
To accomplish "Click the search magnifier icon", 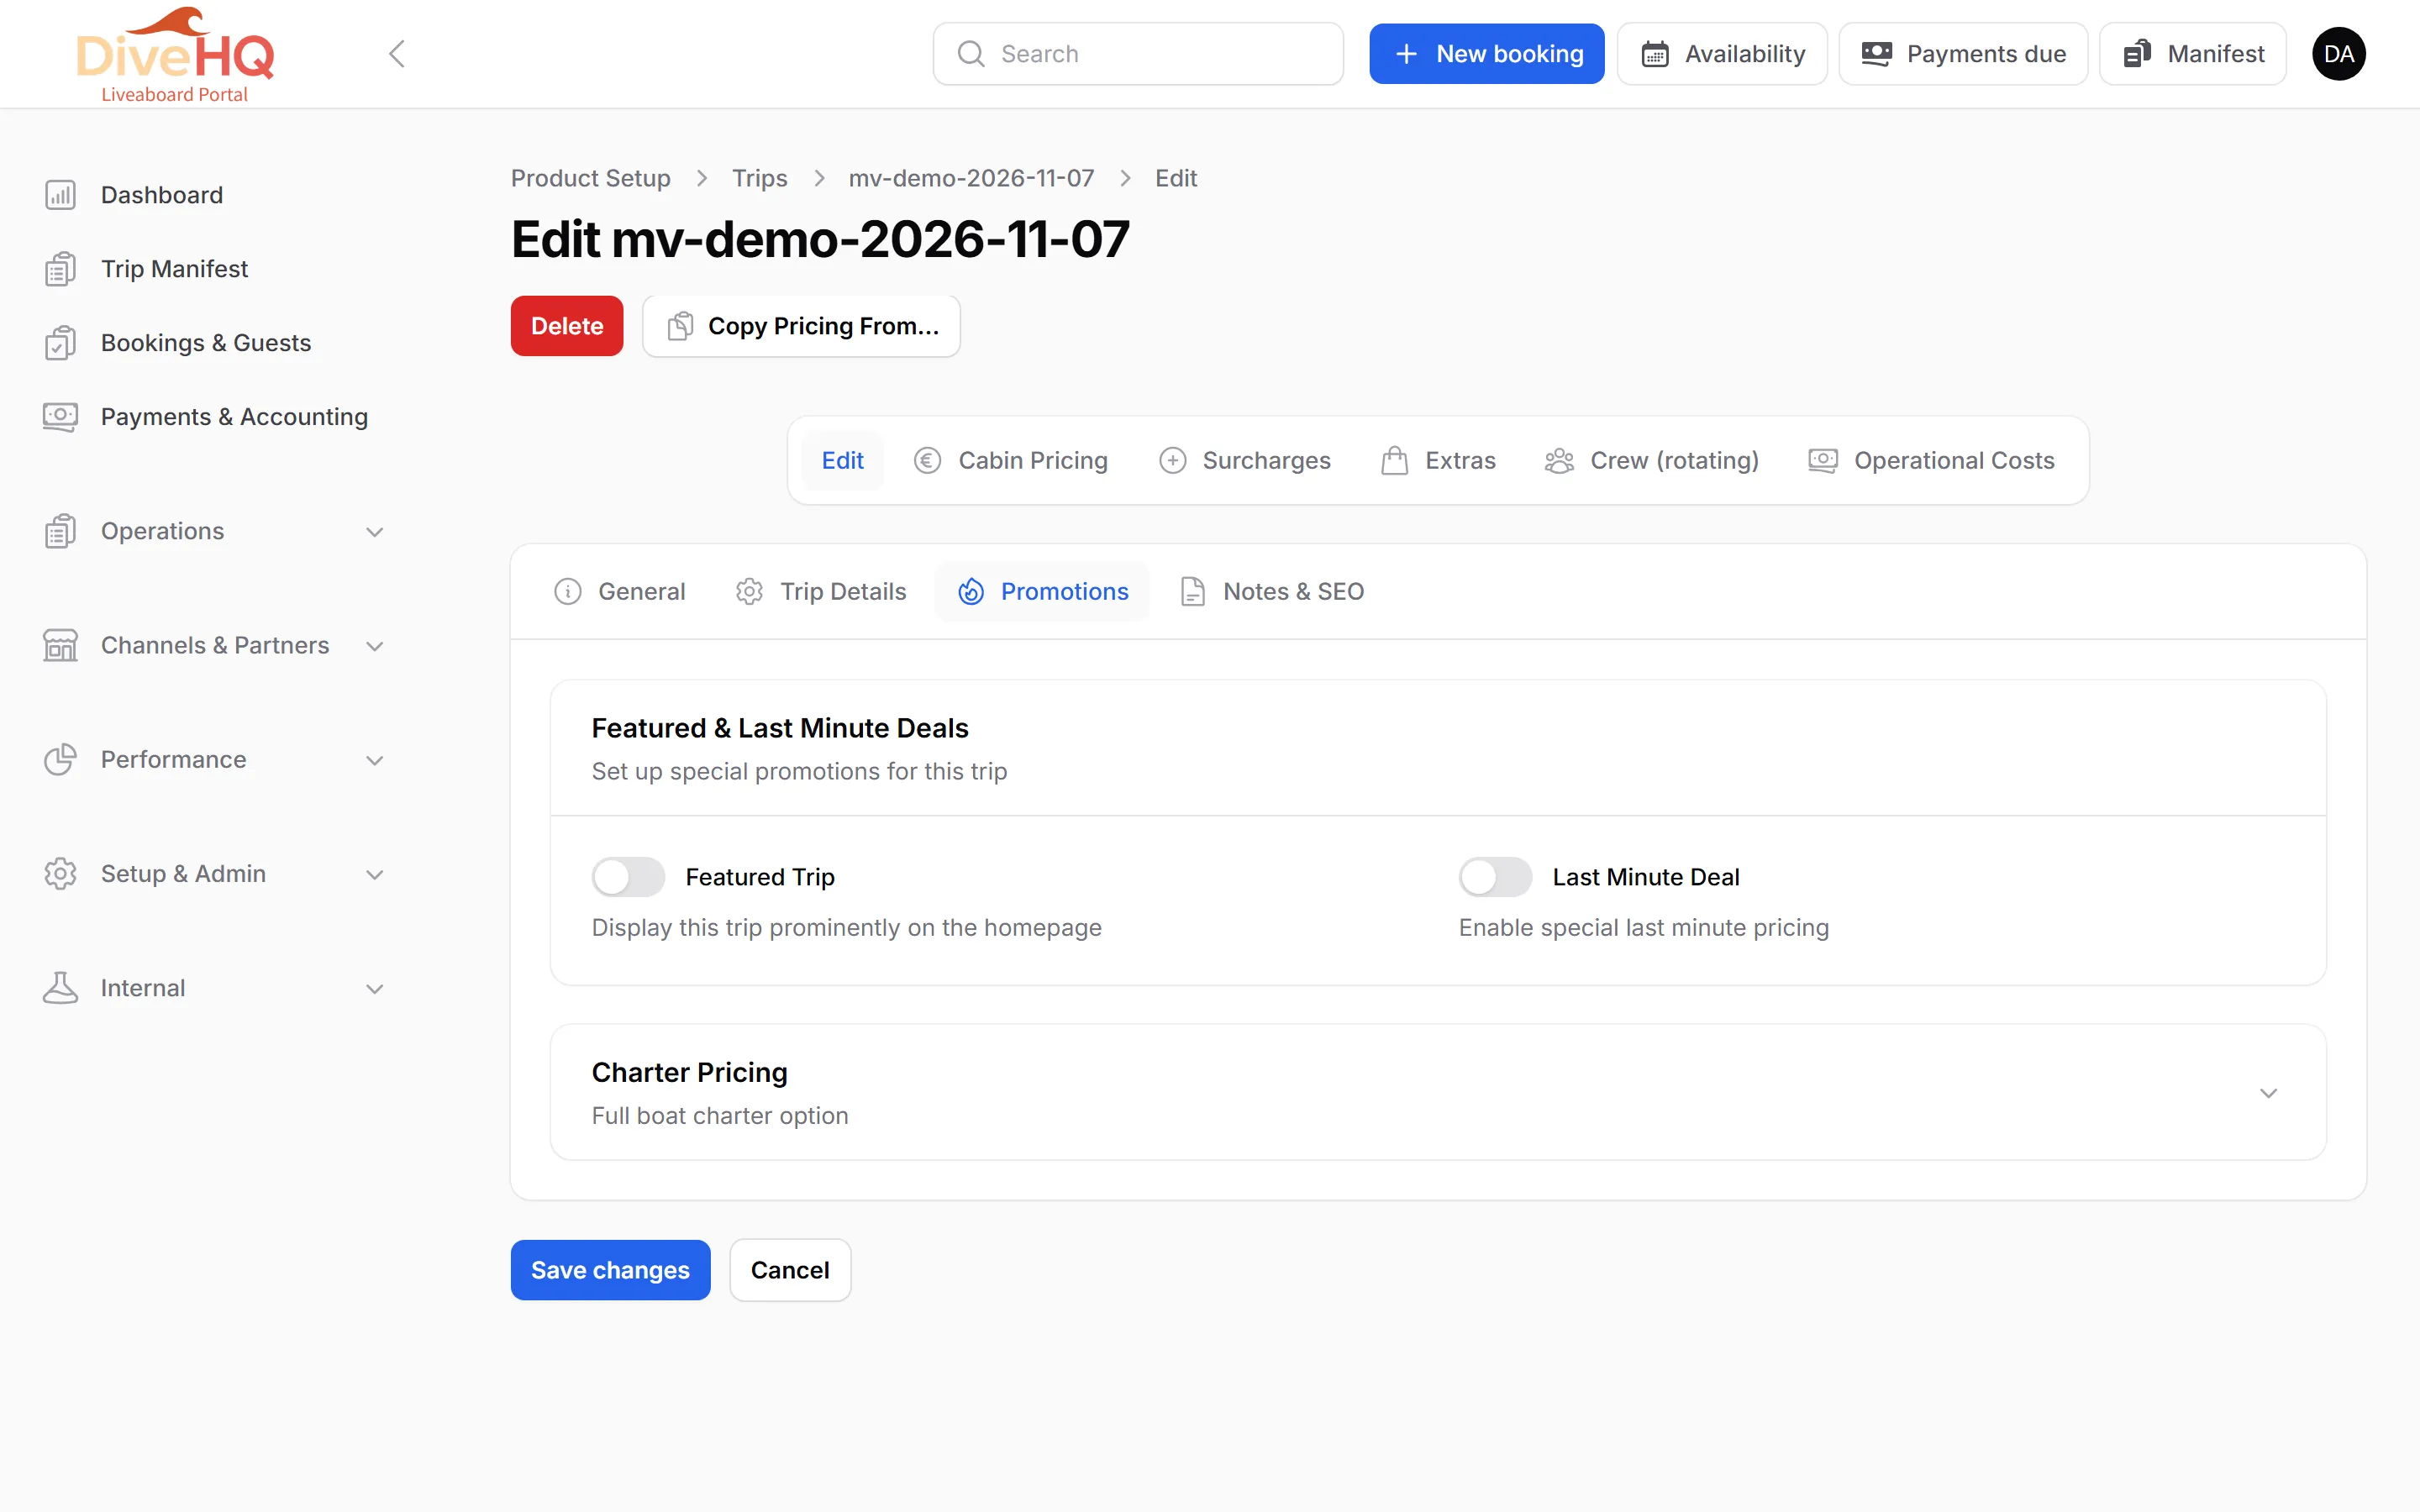I will pyautogui.click(x=971, y=54).
